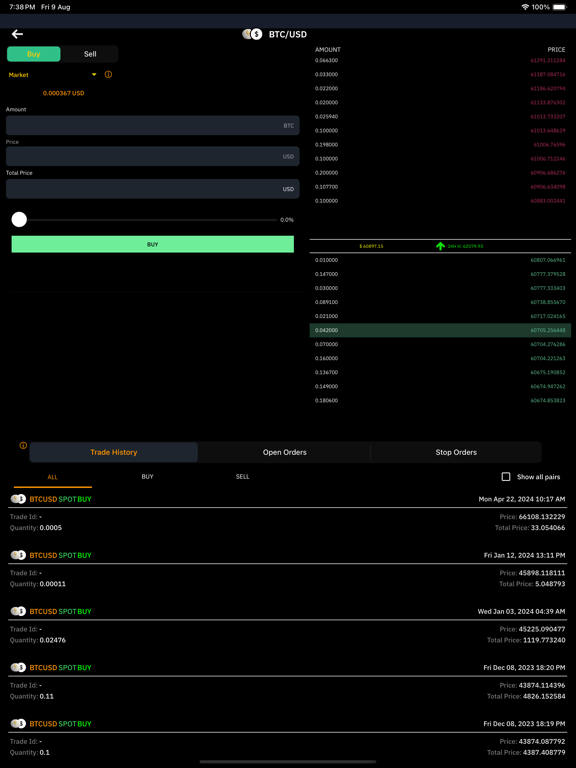The width and height of the screenshot is (576, 768).
Task: Select bid price 60777.379528
Action: click(548, 274)
